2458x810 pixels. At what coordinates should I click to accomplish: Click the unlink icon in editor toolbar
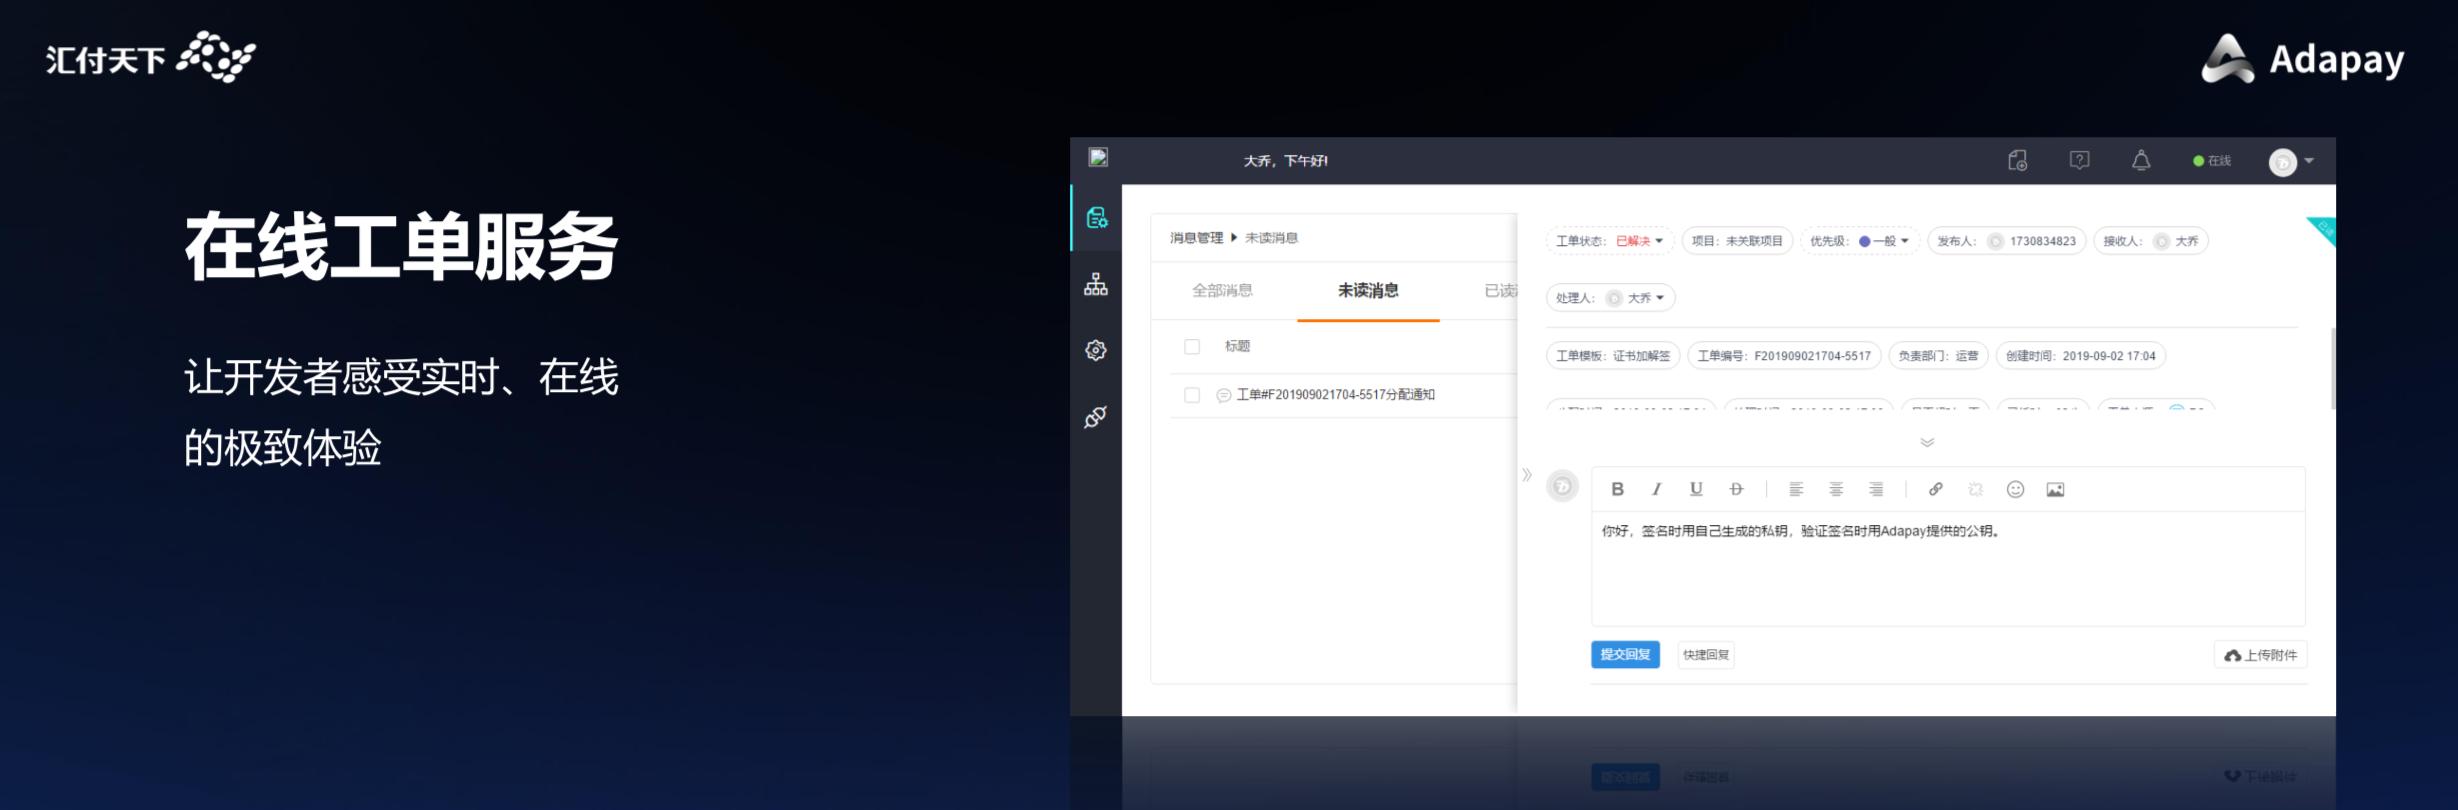pos(1976,489)
